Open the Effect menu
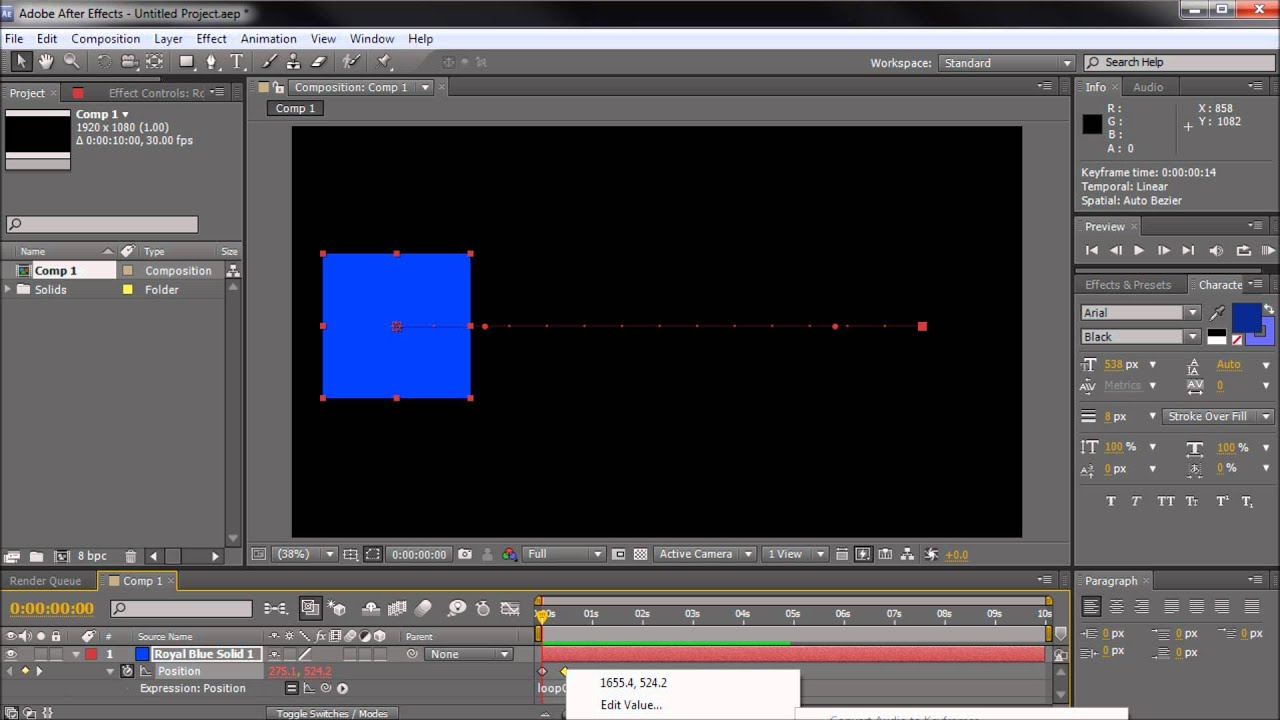This screenshot has width=1280, height=720. click(x=211, y=39)
